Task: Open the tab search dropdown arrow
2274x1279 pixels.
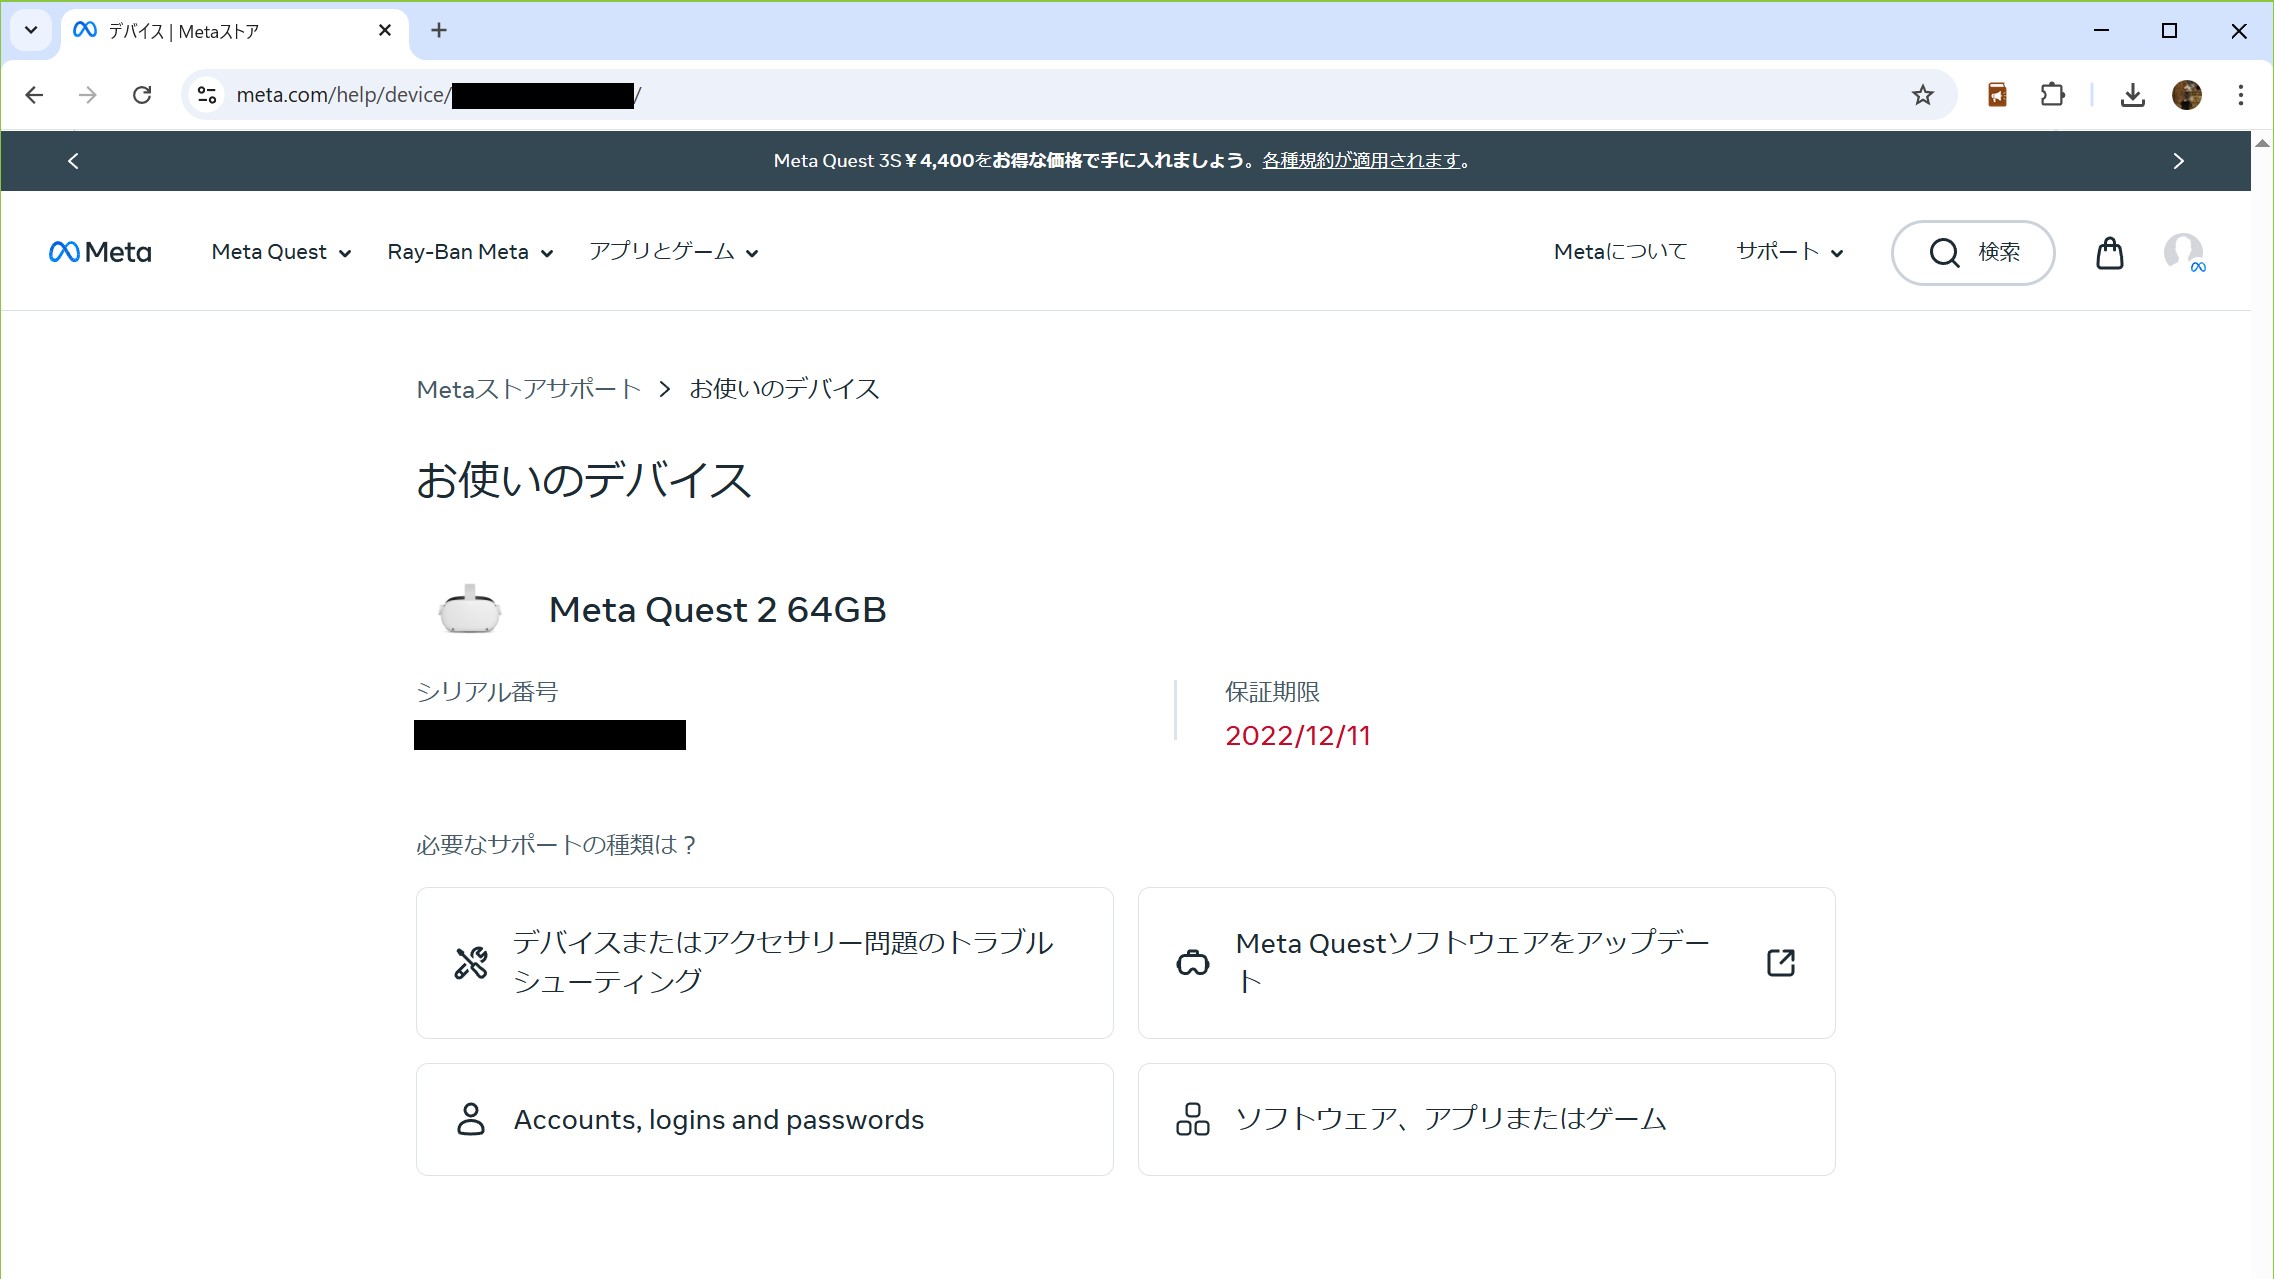Action: 31,30
